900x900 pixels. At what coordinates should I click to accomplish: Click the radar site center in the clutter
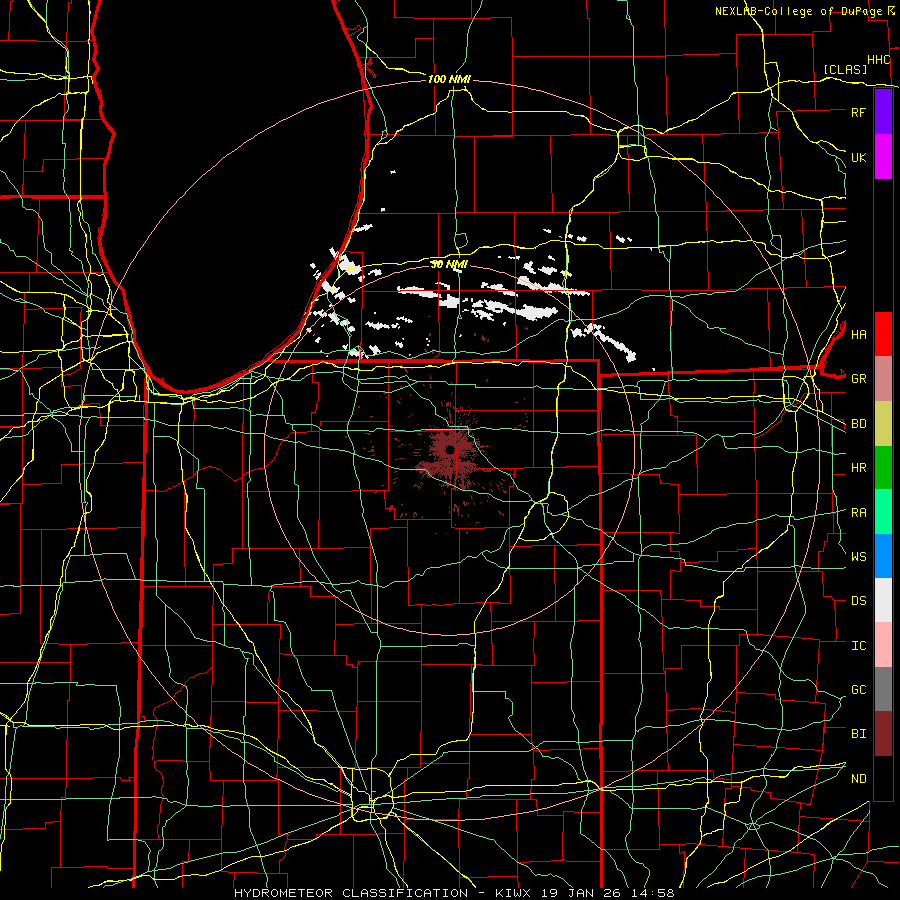(450, 450)
